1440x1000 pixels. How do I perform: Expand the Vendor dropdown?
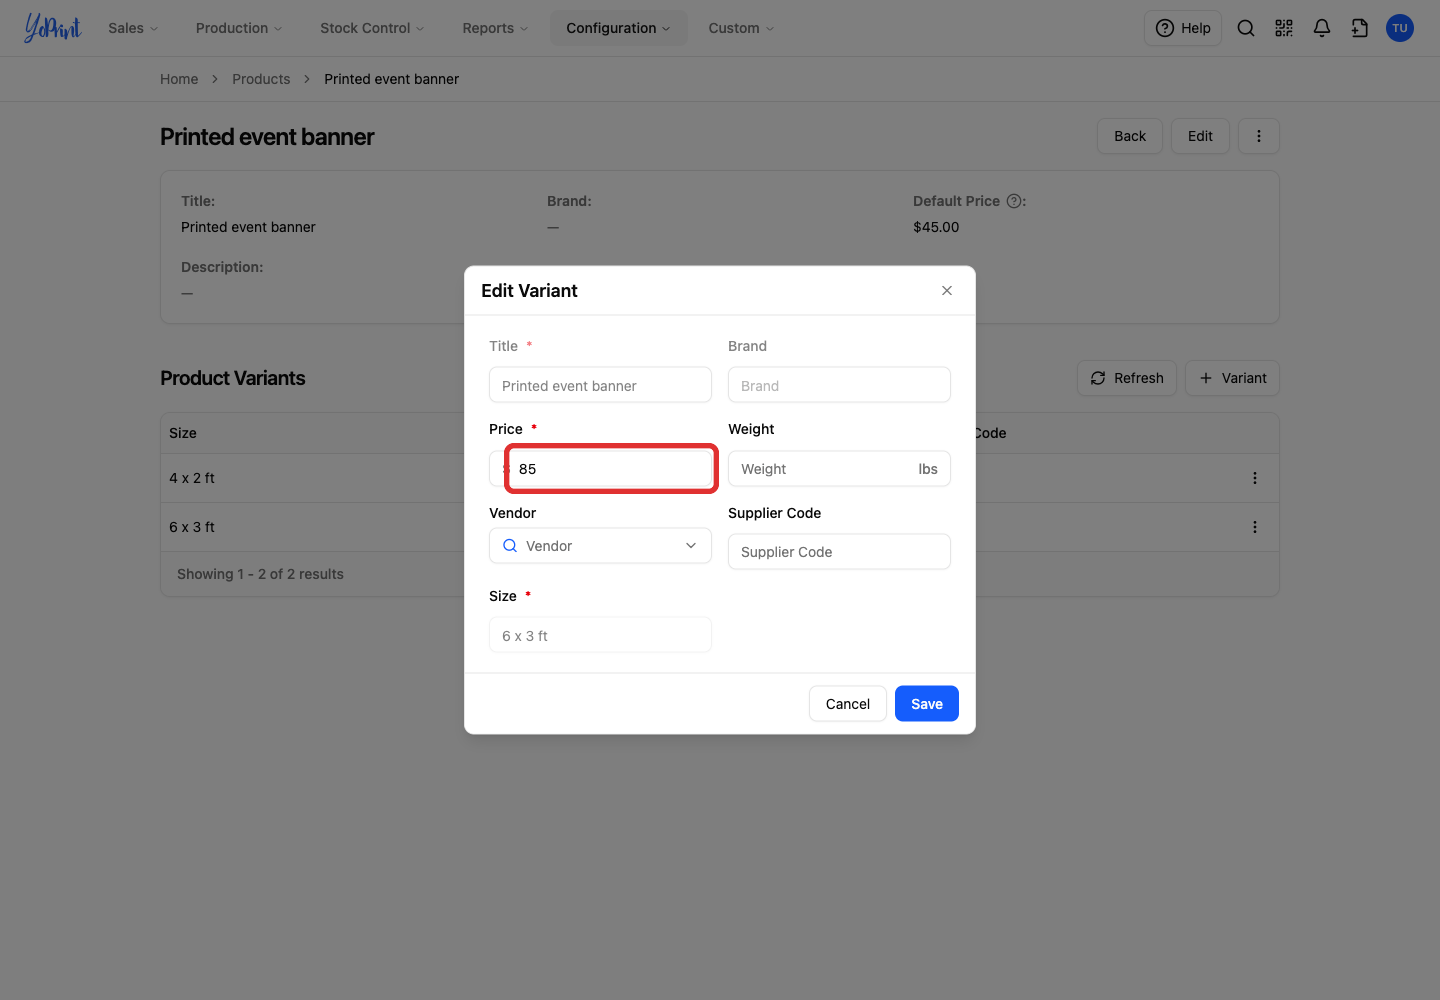pos(600,546)
